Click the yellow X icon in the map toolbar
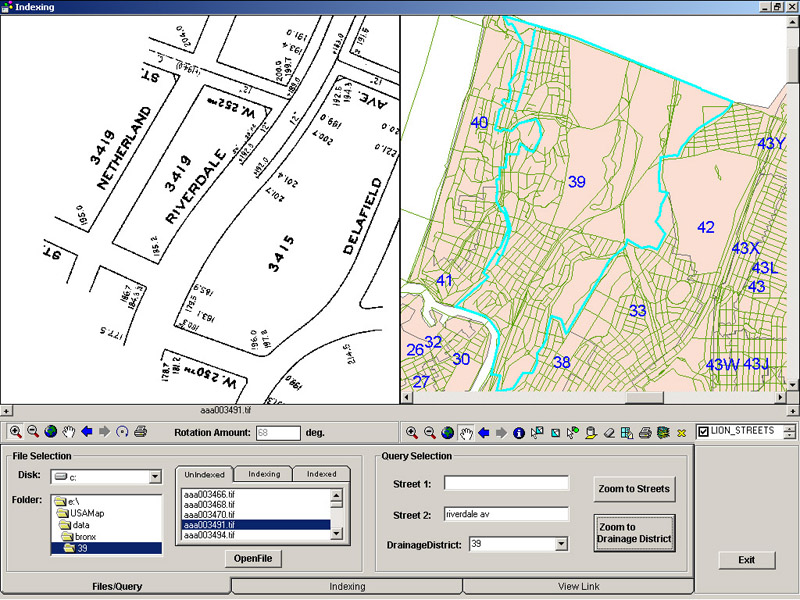The image size is (800, 600). point(681,433)
